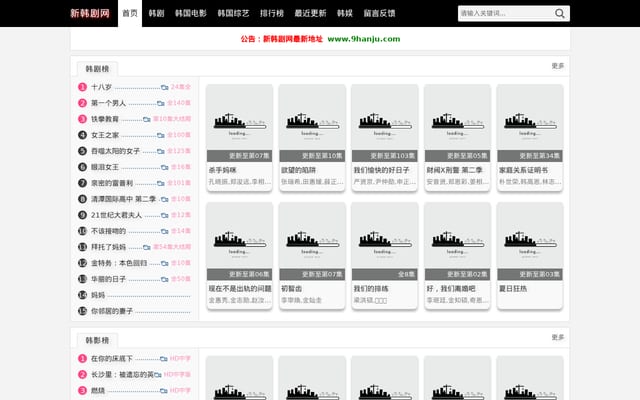Open the 欲望的陷阱 poster thumbnail
The image size is (640, 400).
[x=312, y=123]
